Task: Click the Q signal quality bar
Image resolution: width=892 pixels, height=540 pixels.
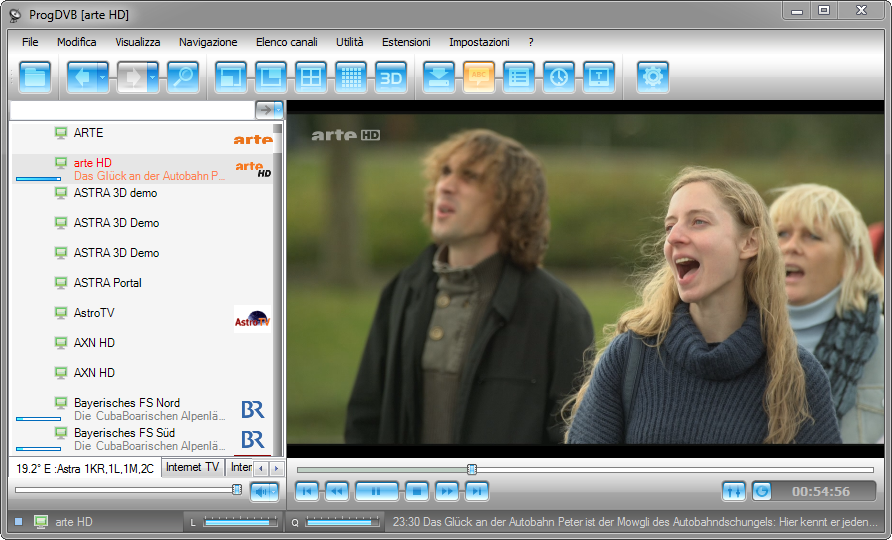Action: 342,522
